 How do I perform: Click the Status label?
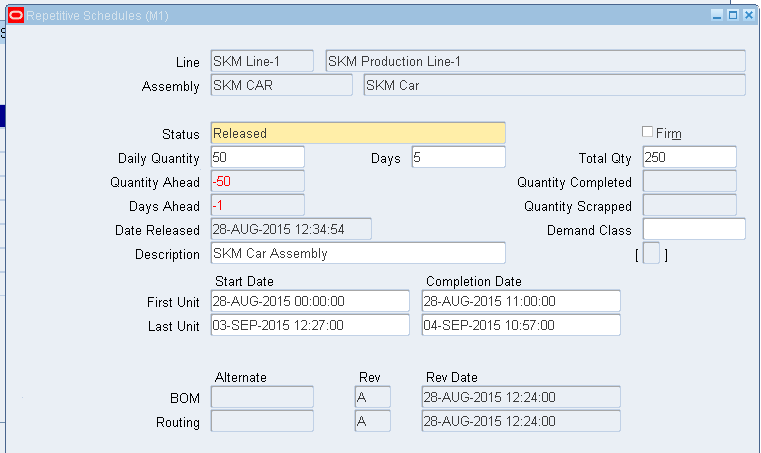tap(181, 134)
